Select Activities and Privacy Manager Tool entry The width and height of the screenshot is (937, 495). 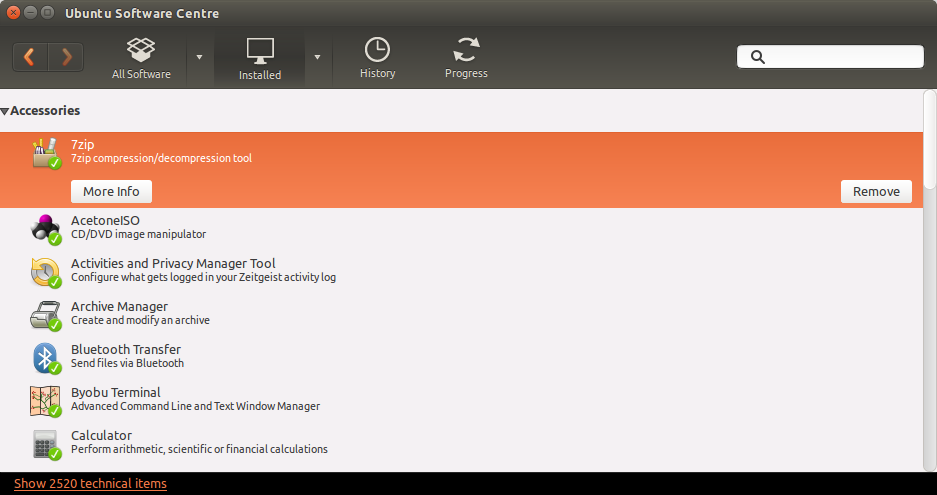point(173,264)
